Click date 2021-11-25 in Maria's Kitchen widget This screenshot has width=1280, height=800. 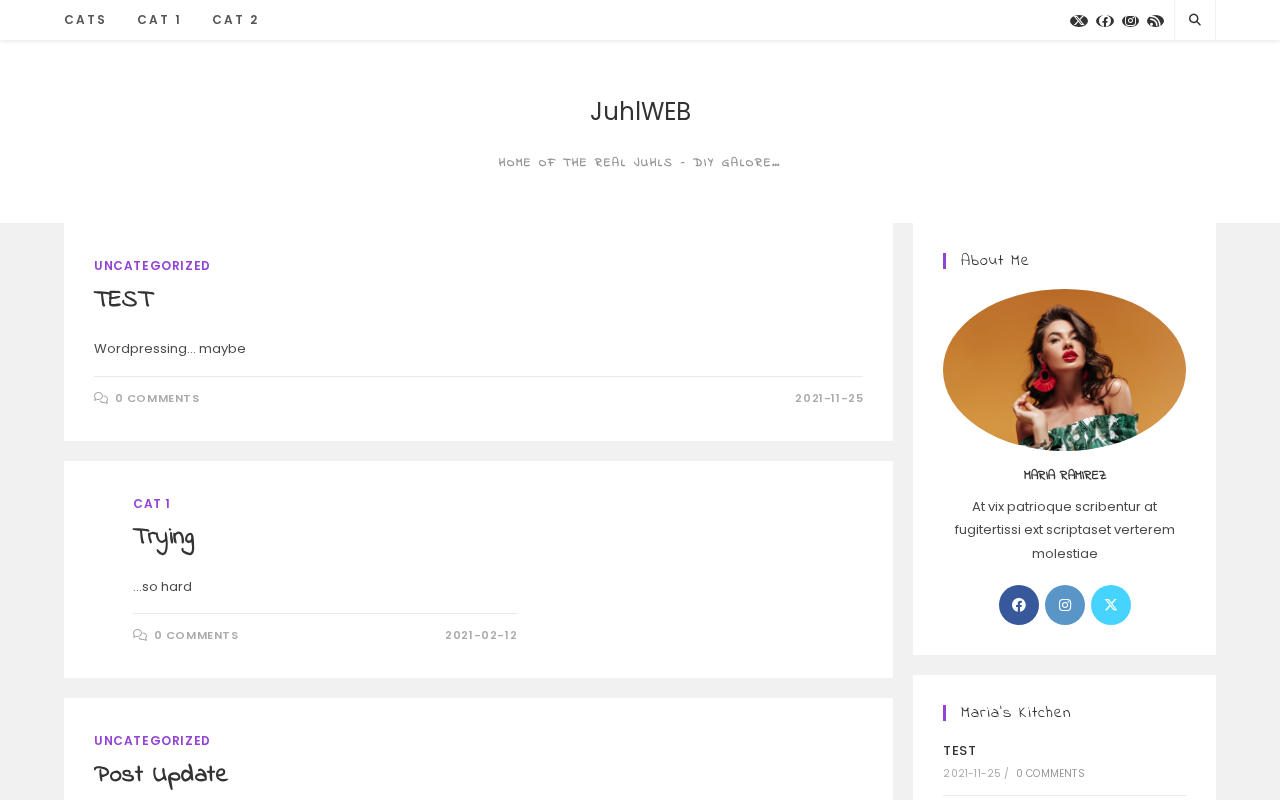(x=972, y=774)
